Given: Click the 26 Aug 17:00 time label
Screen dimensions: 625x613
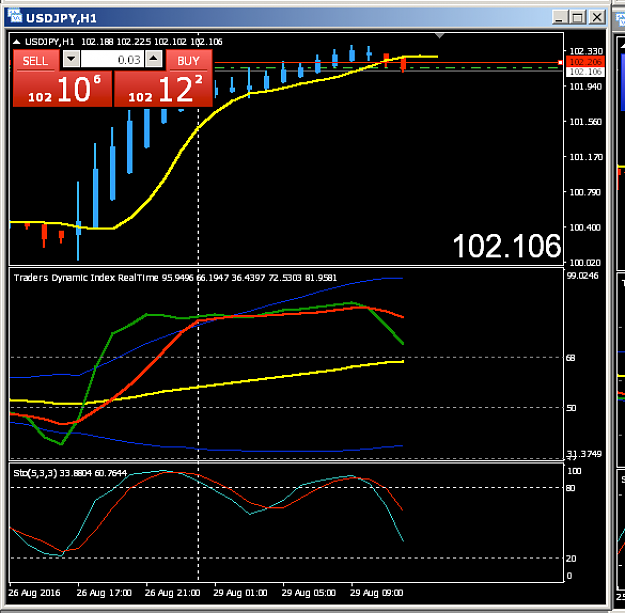Looking at the screenshot, I should [x=104, y=593].
